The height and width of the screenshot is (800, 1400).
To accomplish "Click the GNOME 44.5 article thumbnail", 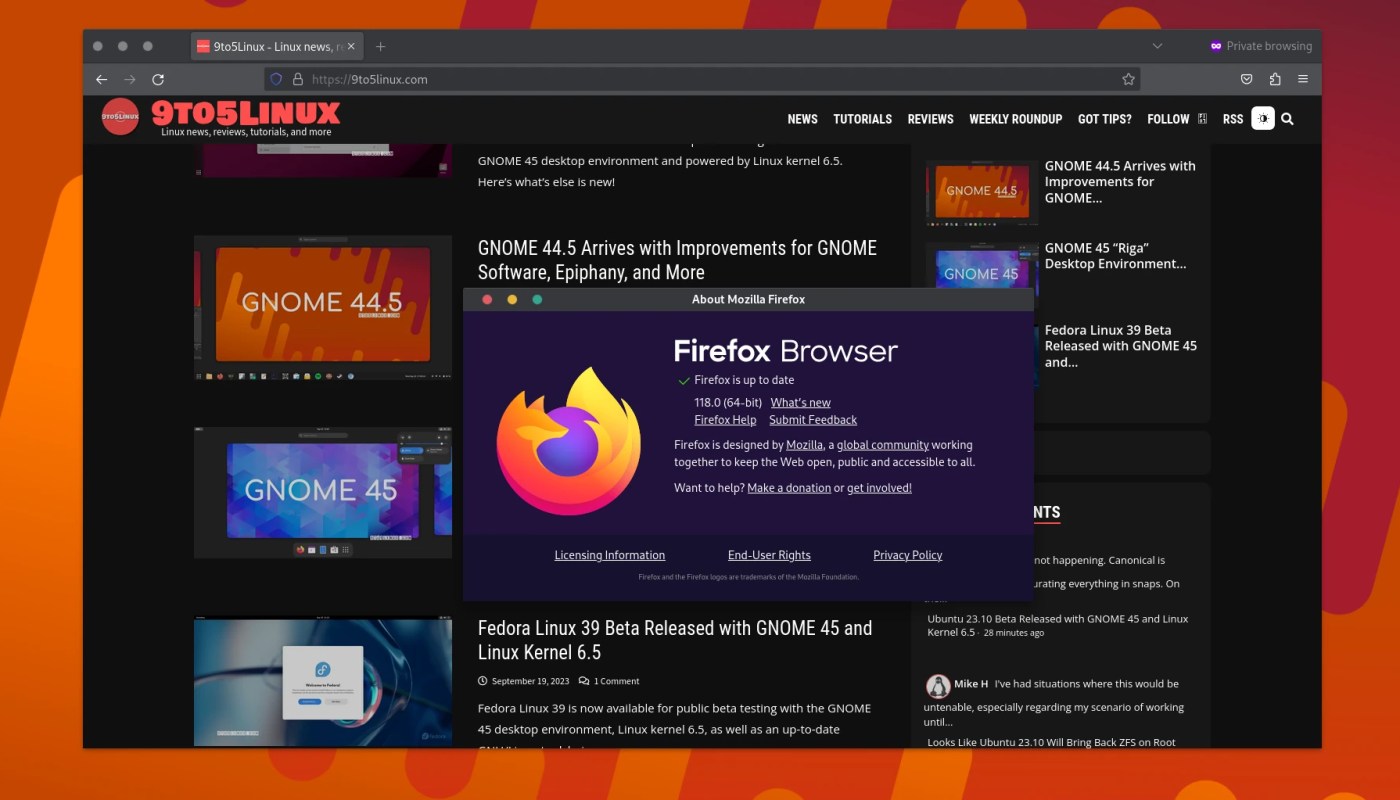I will pyautogui.click(x=323, y=307).
